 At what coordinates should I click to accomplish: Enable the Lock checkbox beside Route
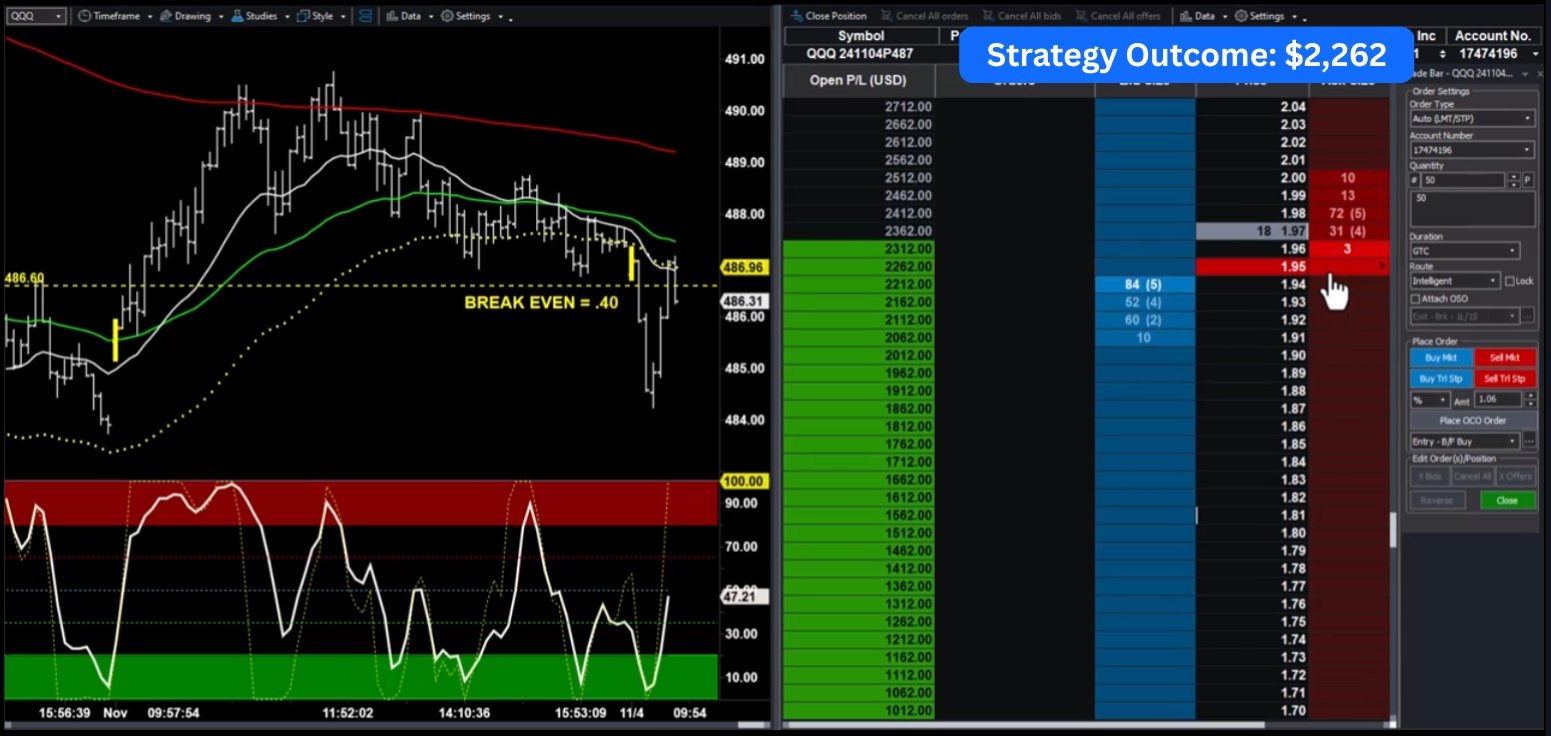(x=1509, y=282)
